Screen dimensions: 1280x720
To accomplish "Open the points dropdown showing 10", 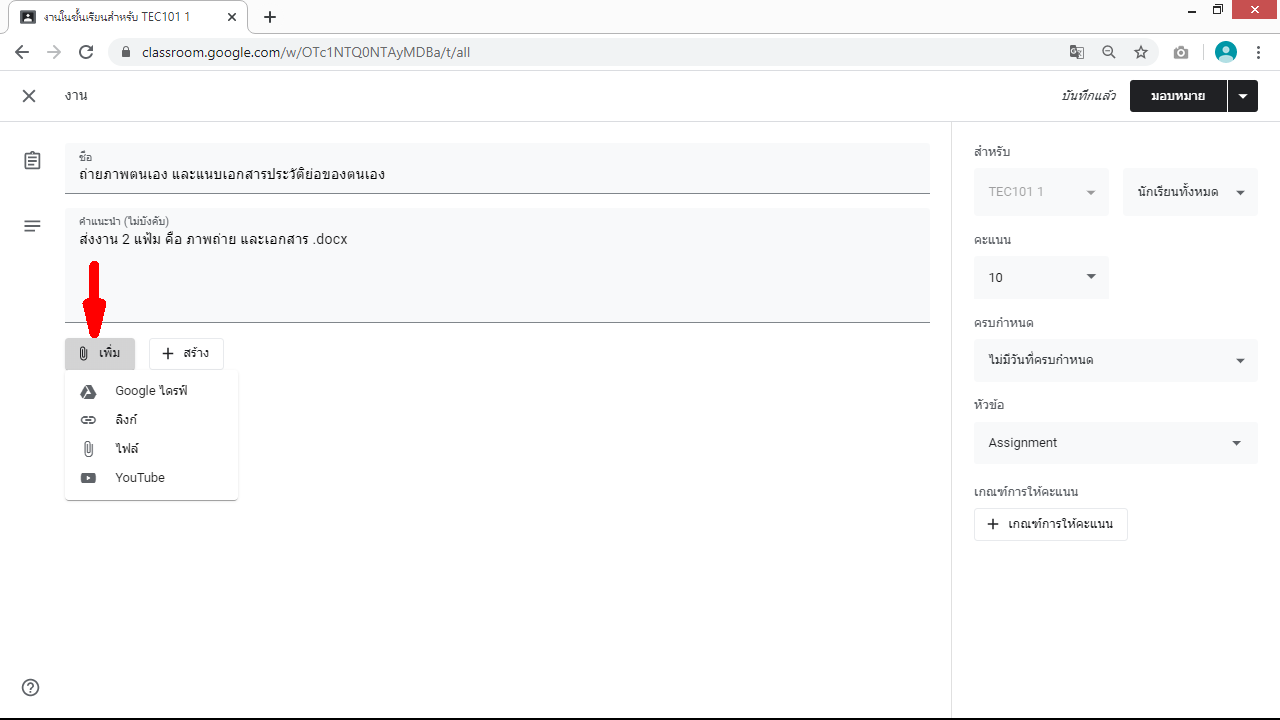I will [x=1041, y=277].
